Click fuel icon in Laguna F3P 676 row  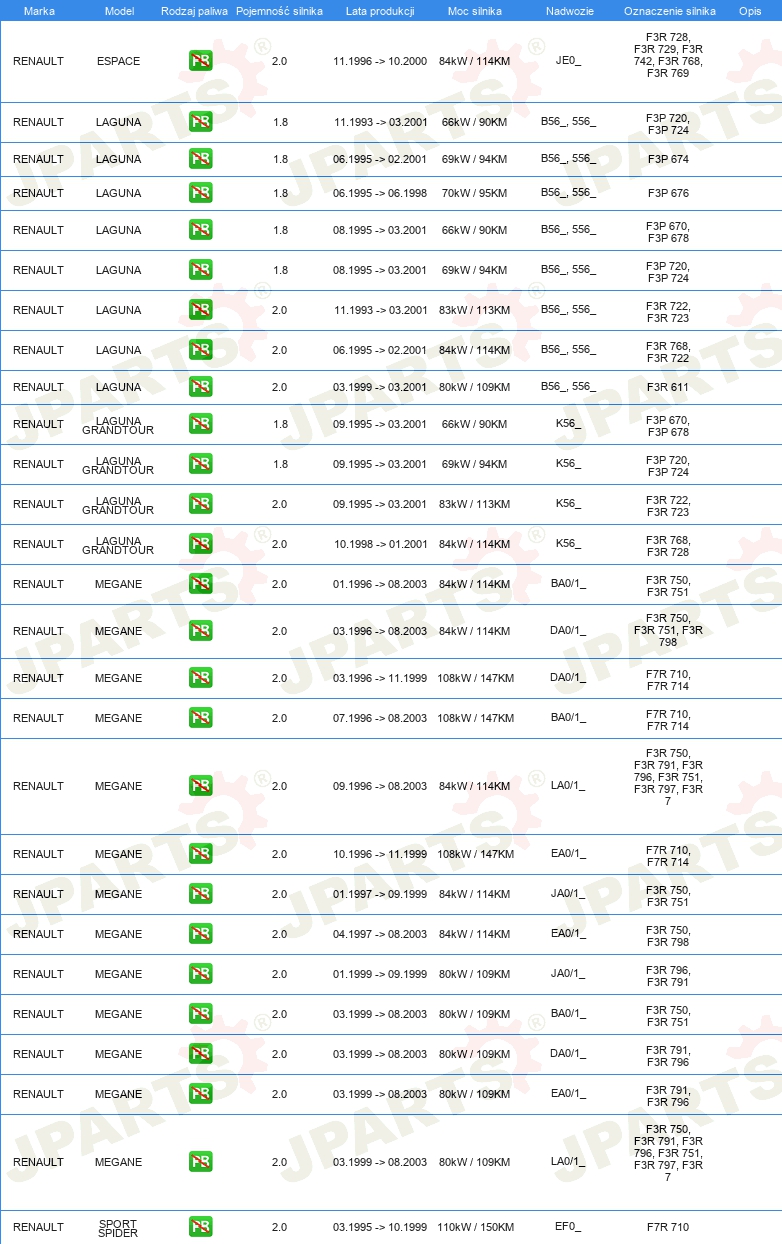pyautogui.click(x=200, y=193)
